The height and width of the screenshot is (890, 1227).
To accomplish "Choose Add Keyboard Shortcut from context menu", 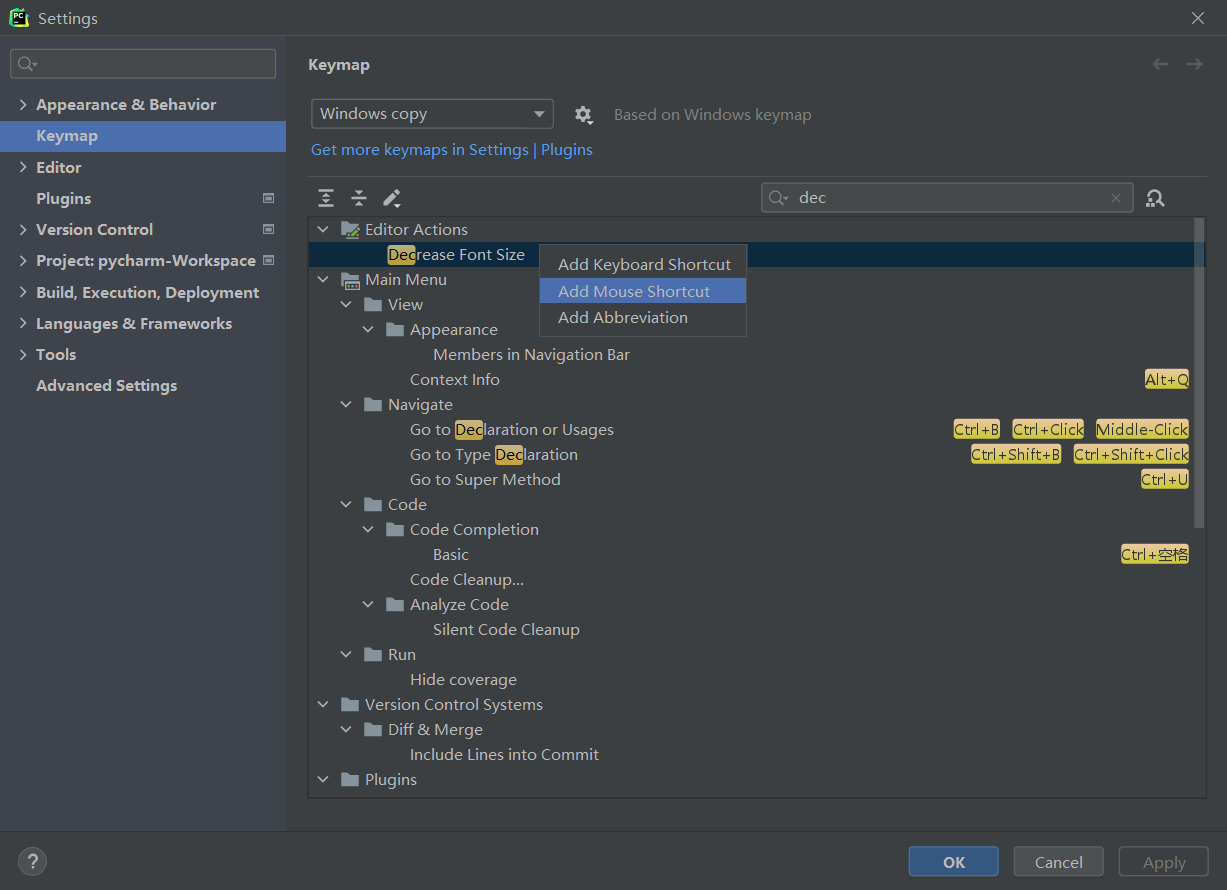I will (643, 265).
